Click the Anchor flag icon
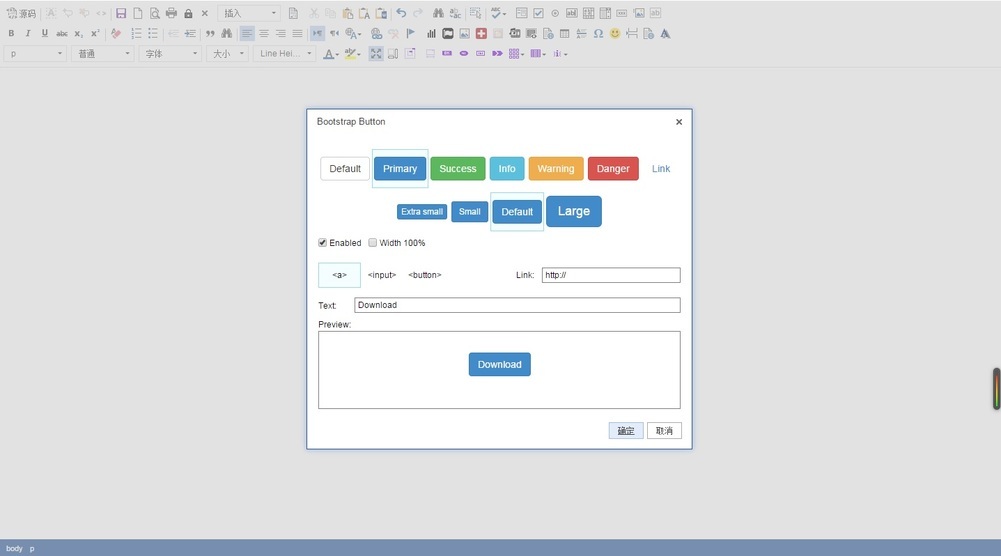The width and height of the screenshot is (1001, 556). 410,33
